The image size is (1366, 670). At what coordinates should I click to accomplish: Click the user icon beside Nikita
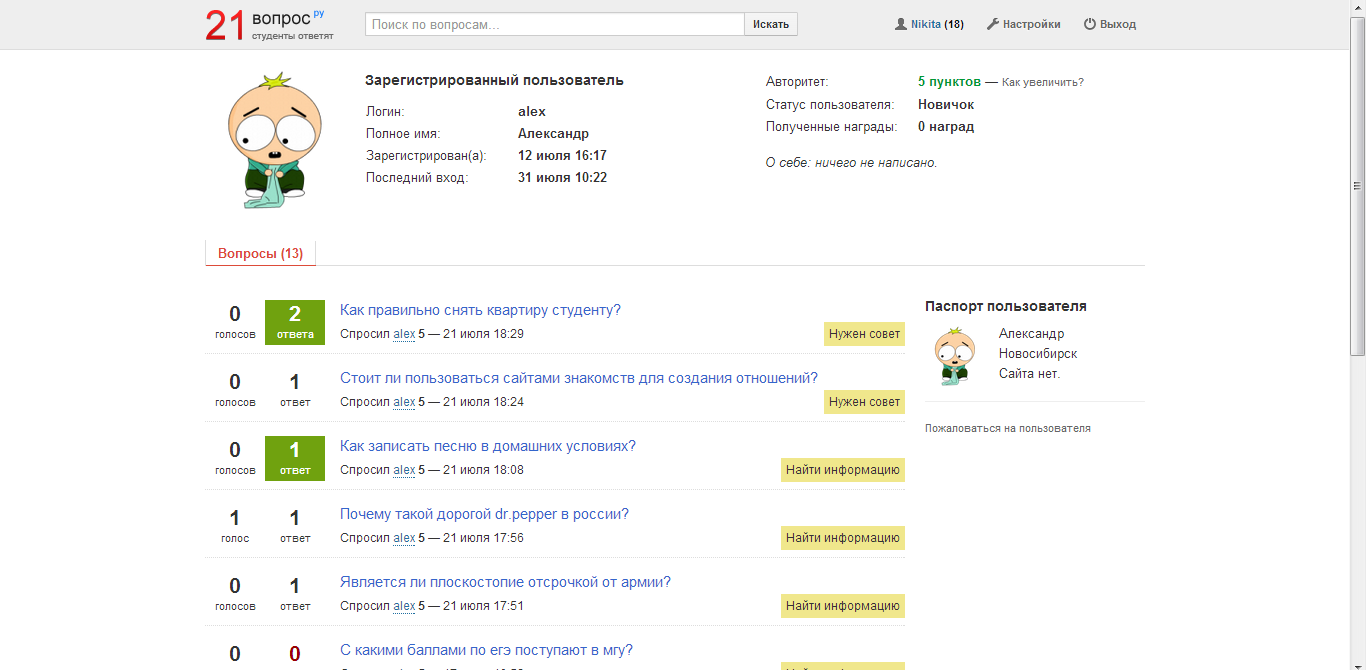(900, 24)
